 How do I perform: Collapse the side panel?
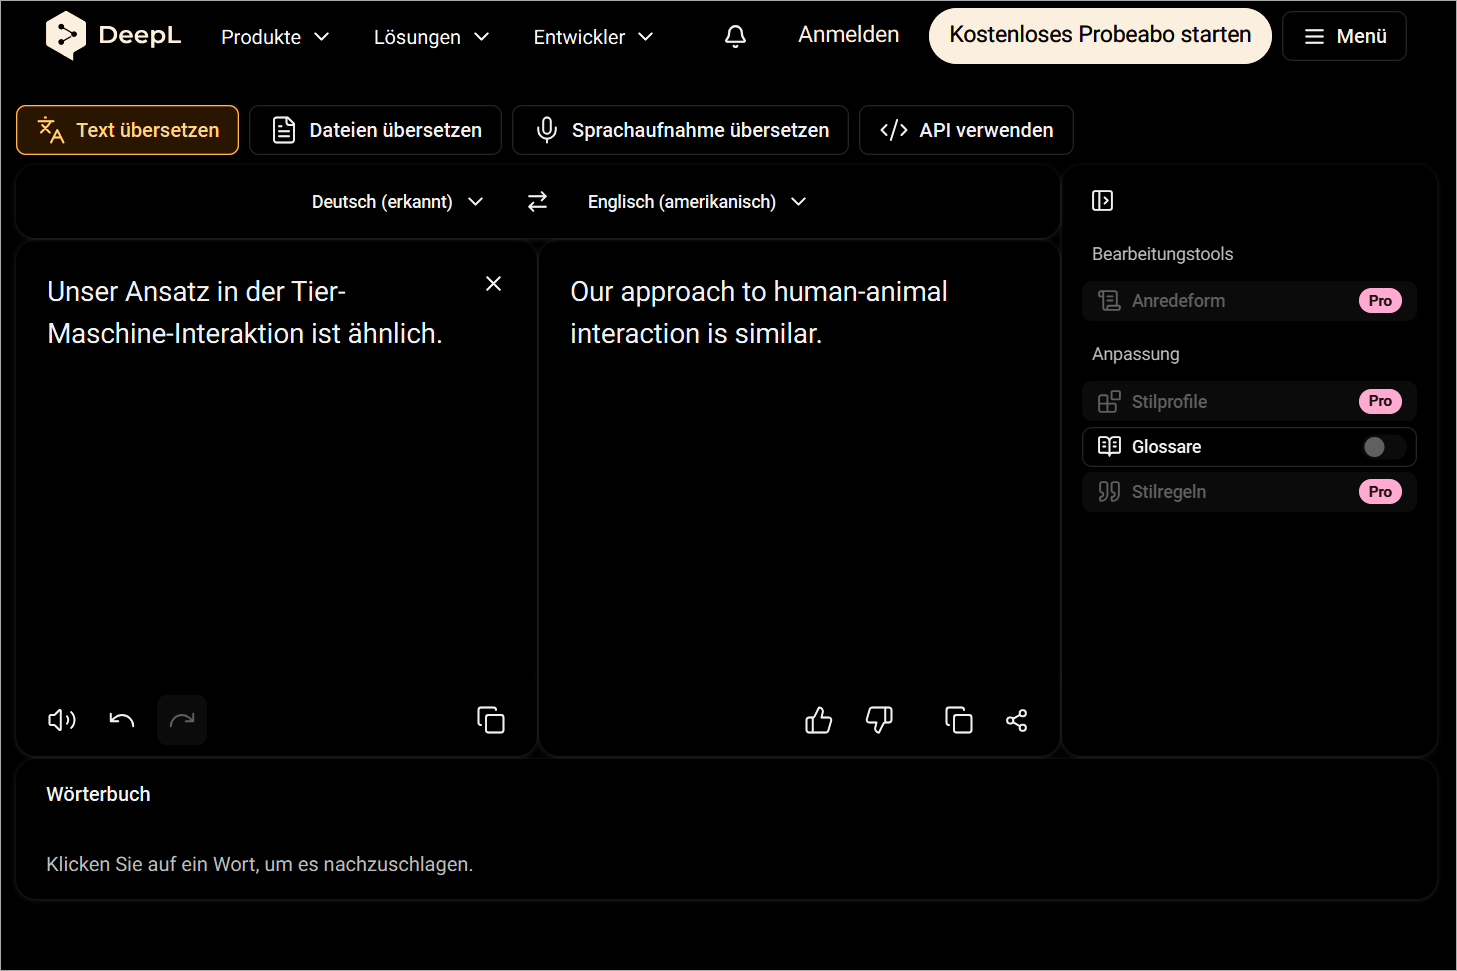1102,201
